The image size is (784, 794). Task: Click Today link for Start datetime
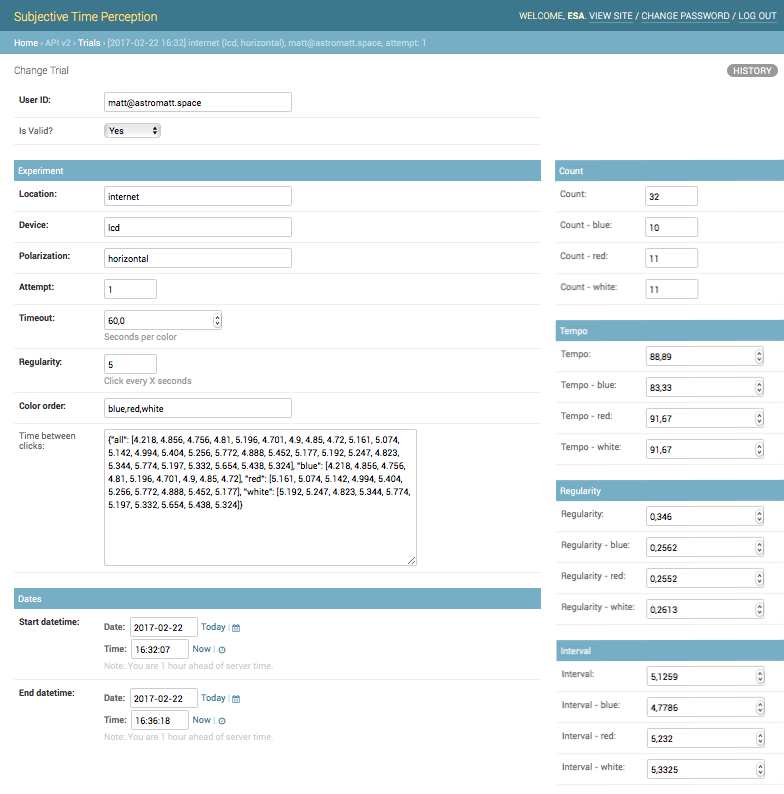click(213, 627)
